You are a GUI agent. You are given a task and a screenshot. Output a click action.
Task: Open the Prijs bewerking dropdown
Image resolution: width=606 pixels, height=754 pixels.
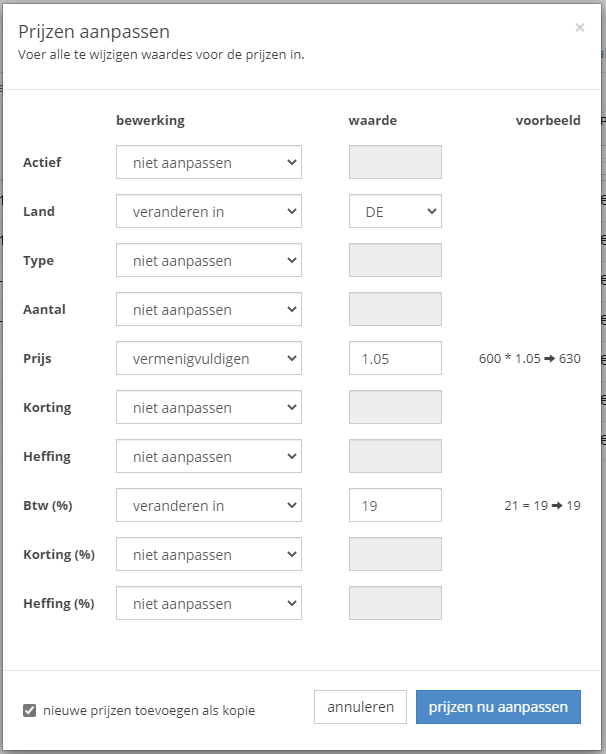(x=209, y=358)
